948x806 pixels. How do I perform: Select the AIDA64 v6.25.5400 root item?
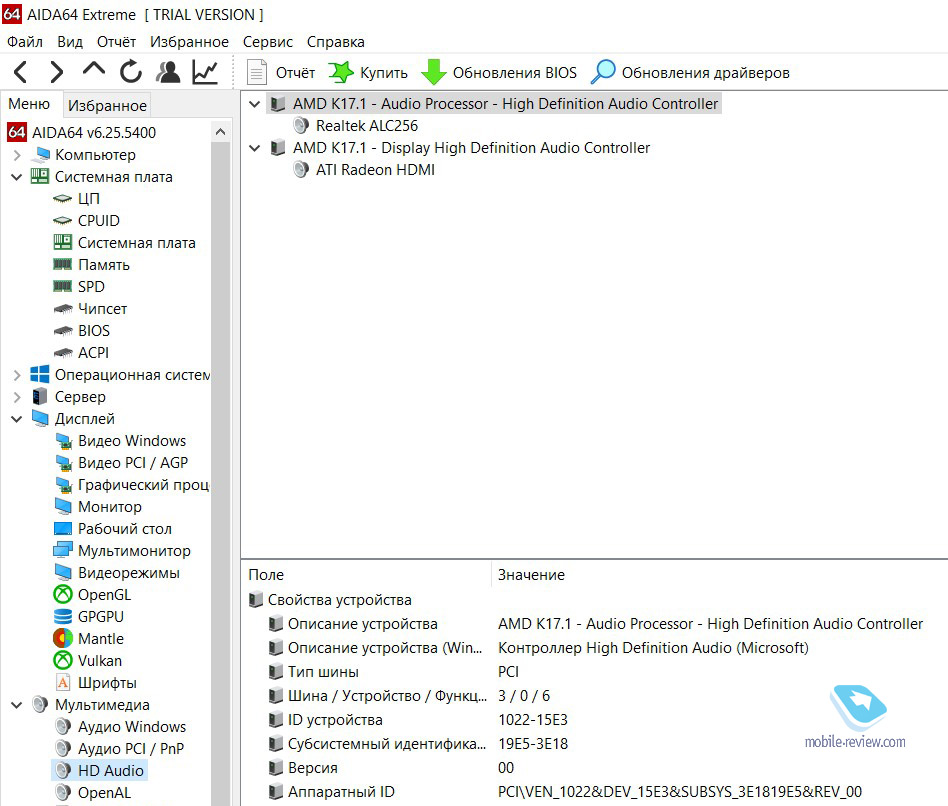(82, 132)
